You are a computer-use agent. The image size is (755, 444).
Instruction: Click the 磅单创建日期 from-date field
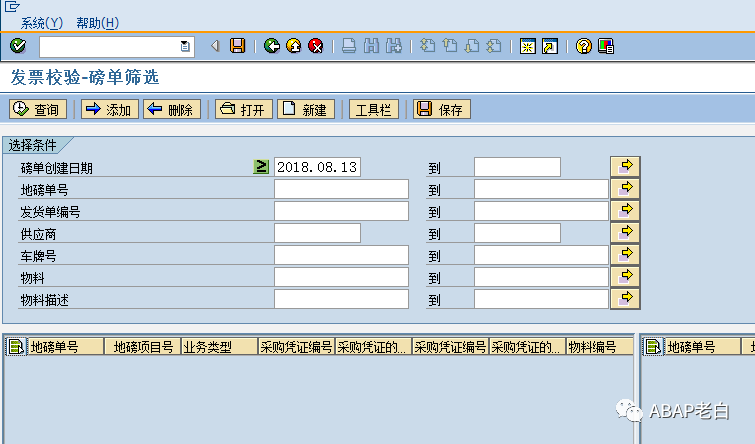[x=317, y=167]
